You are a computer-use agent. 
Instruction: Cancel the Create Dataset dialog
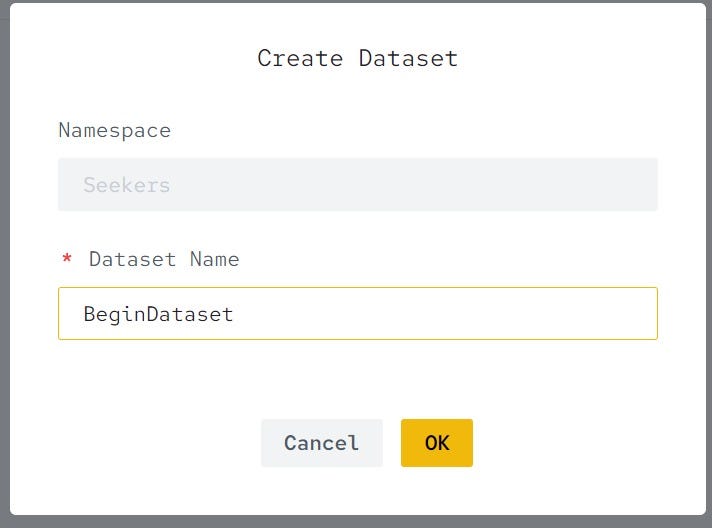tap(321, 443)
